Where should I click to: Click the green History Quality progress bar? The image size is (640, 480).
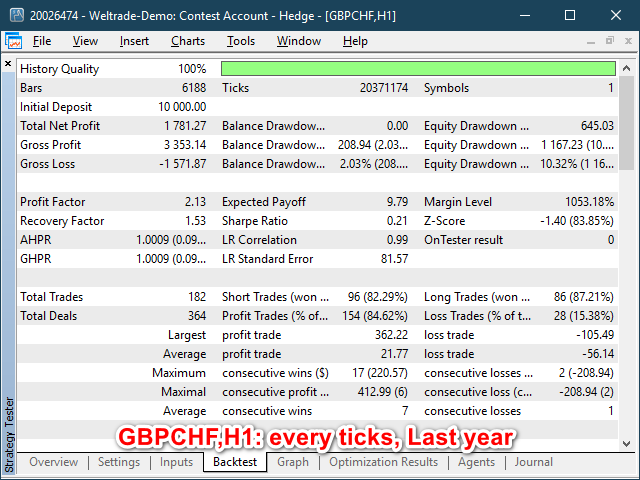pos(417,69)
